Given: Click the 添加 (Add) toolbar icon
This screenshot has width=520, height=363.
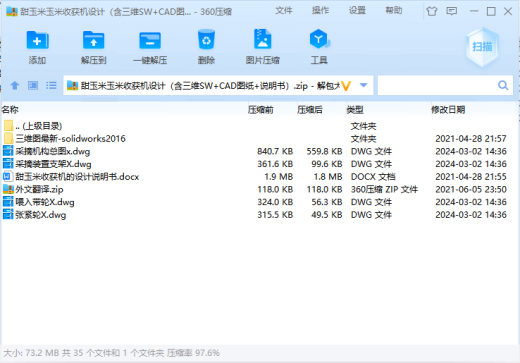Looking at the screenshot, I should pyautogui.click(x=37, y=41).
